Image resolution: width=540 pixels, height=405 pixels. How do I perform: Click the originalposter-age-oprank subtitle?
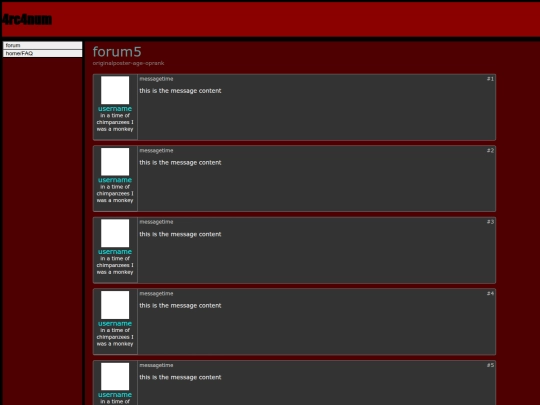click(x=128, y=63)
